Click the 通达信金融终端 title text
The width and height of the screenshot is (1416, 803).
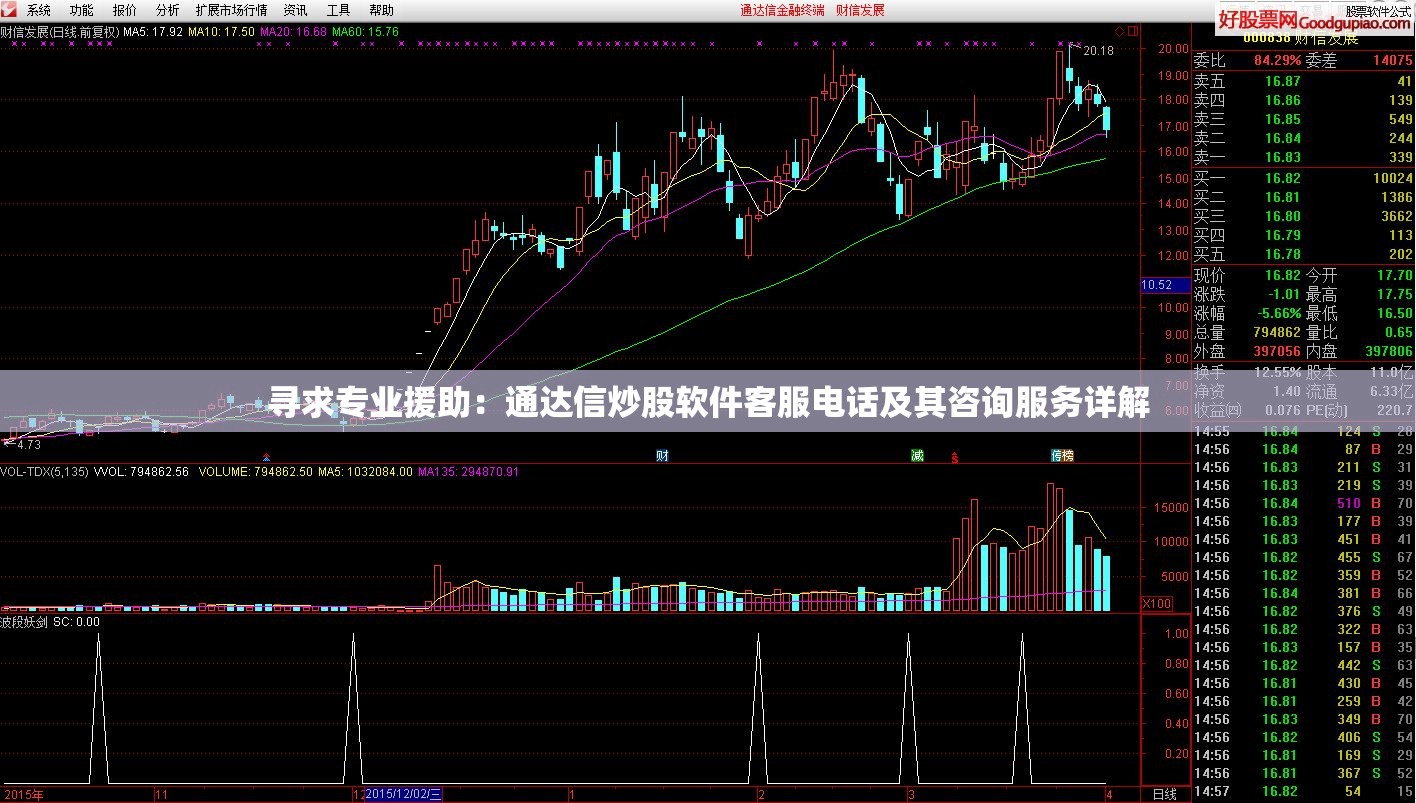coord(782,10)
